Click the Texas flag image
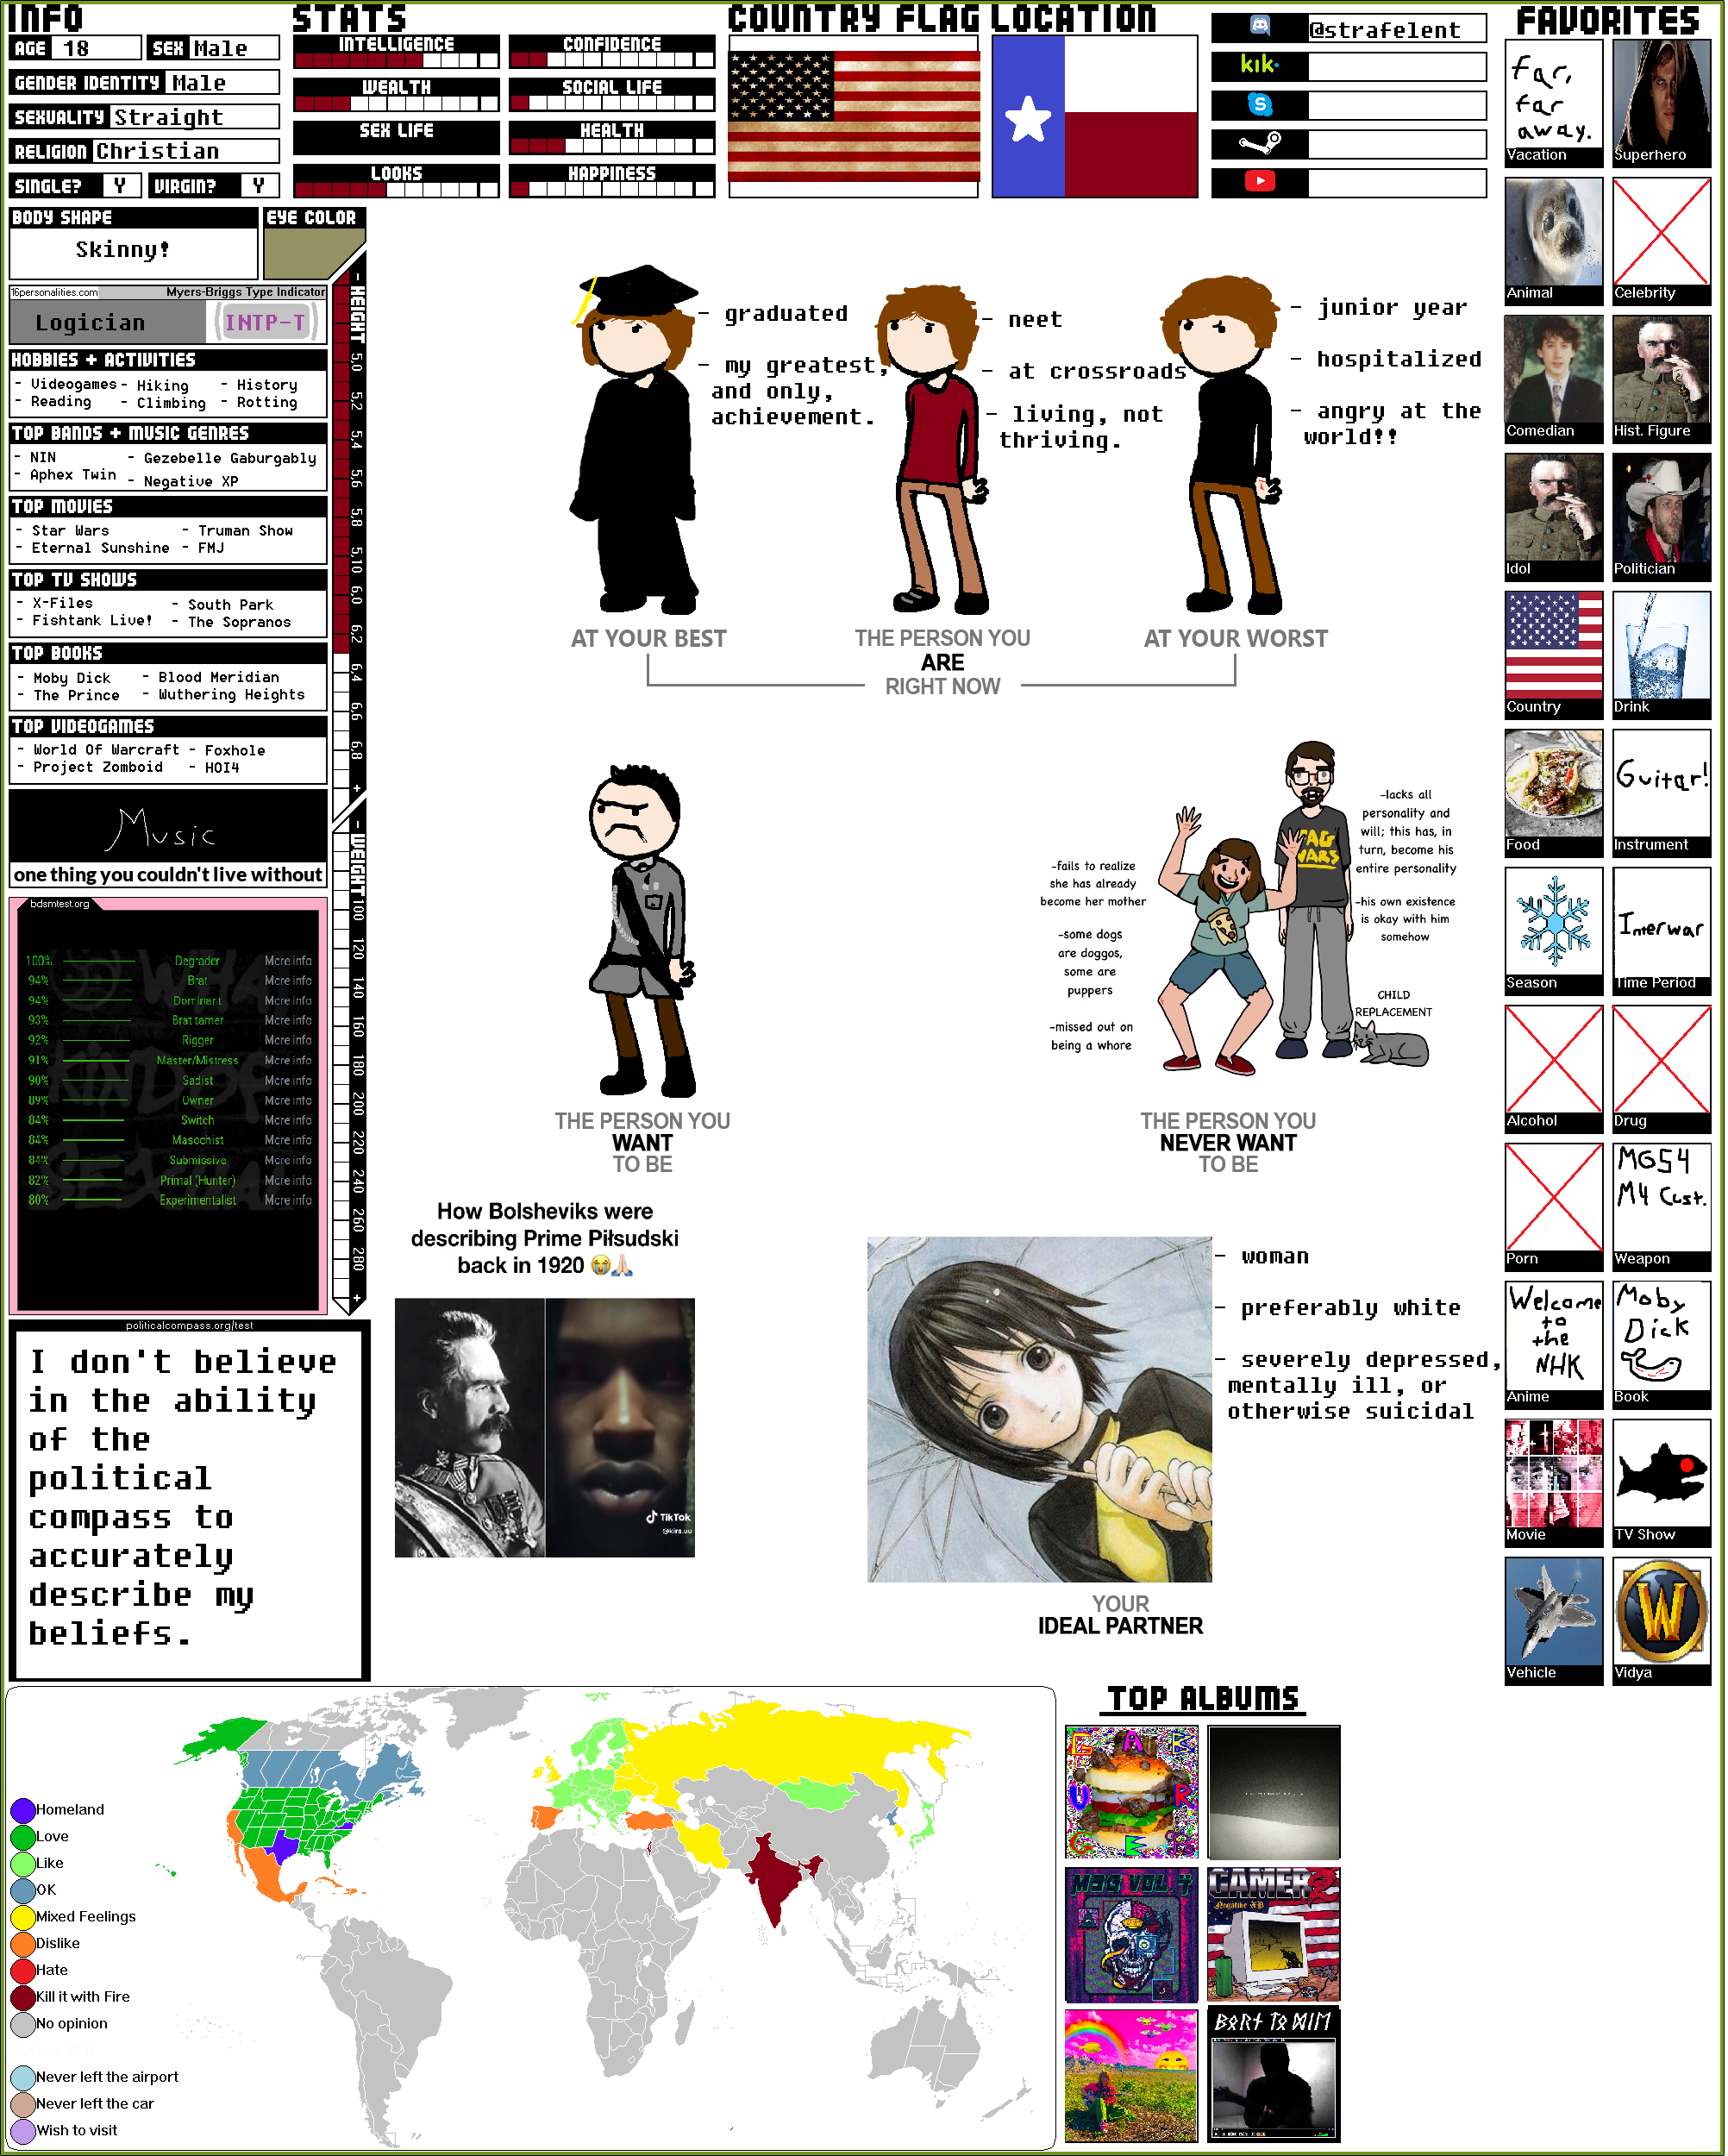Viewport: 1728px width, 2156px height. (1095, 117)
